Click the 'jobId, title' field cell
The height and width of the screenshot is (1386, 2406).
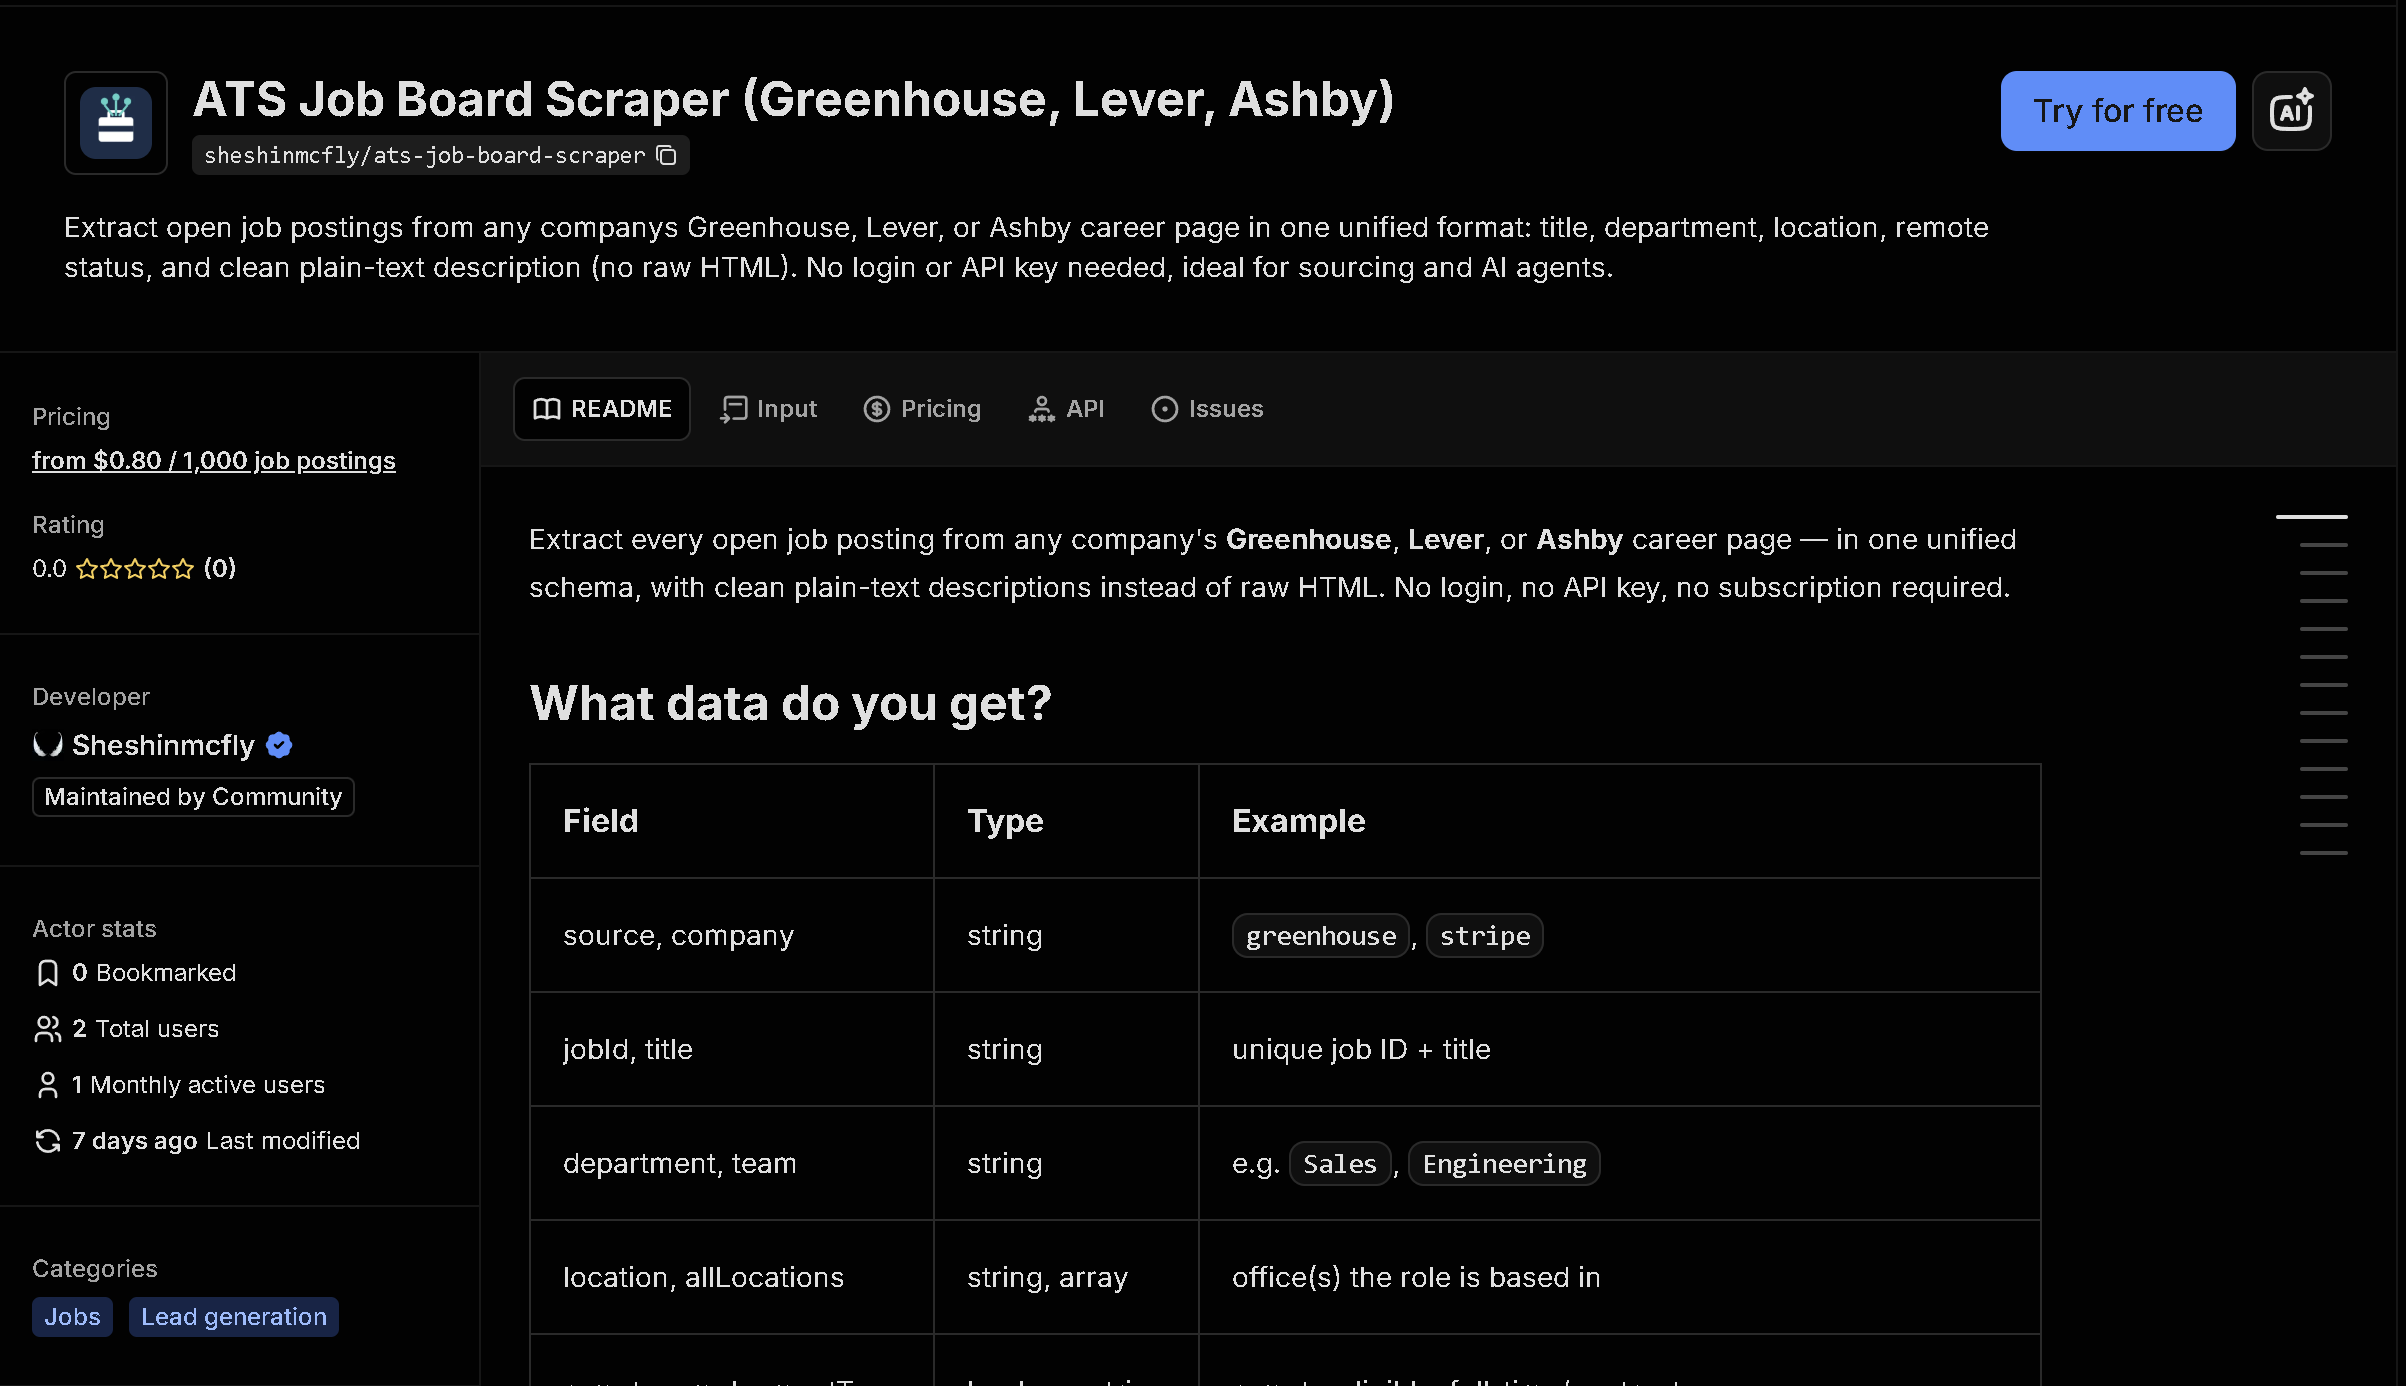732,1050
